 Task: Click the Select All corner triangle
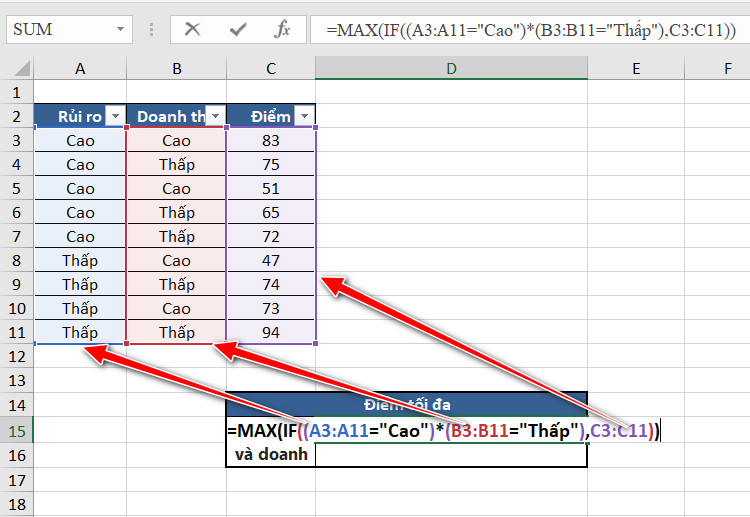[22, 68]
